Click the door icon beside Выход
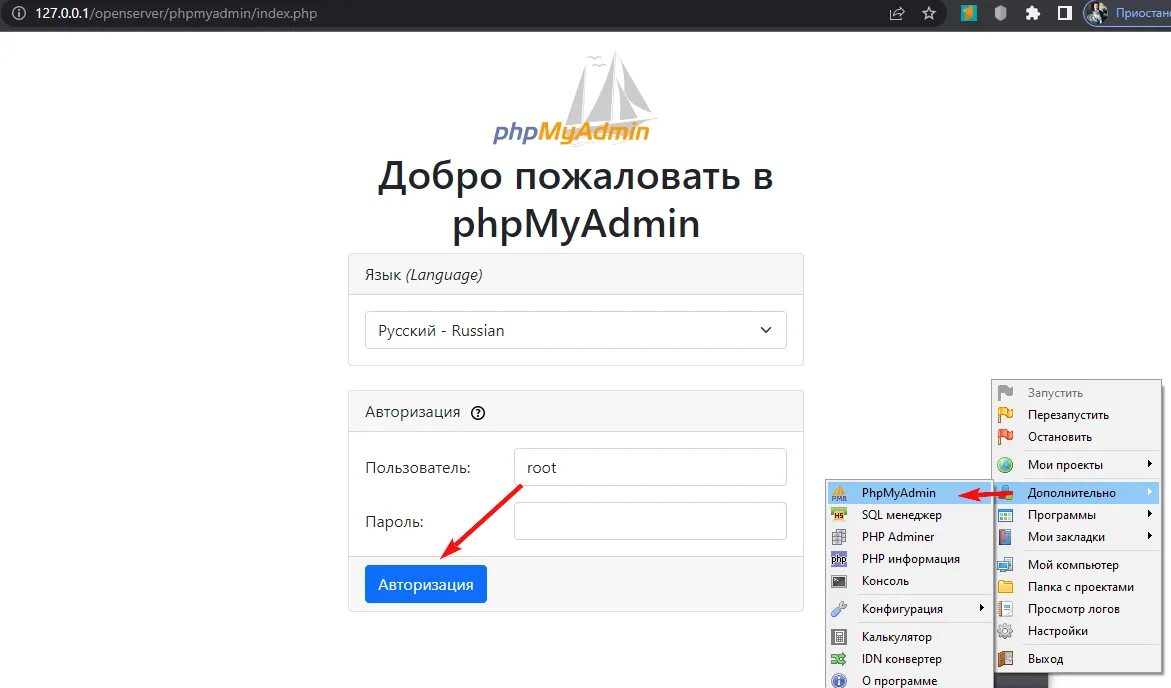1171x688 pixels. [1006, 659]
